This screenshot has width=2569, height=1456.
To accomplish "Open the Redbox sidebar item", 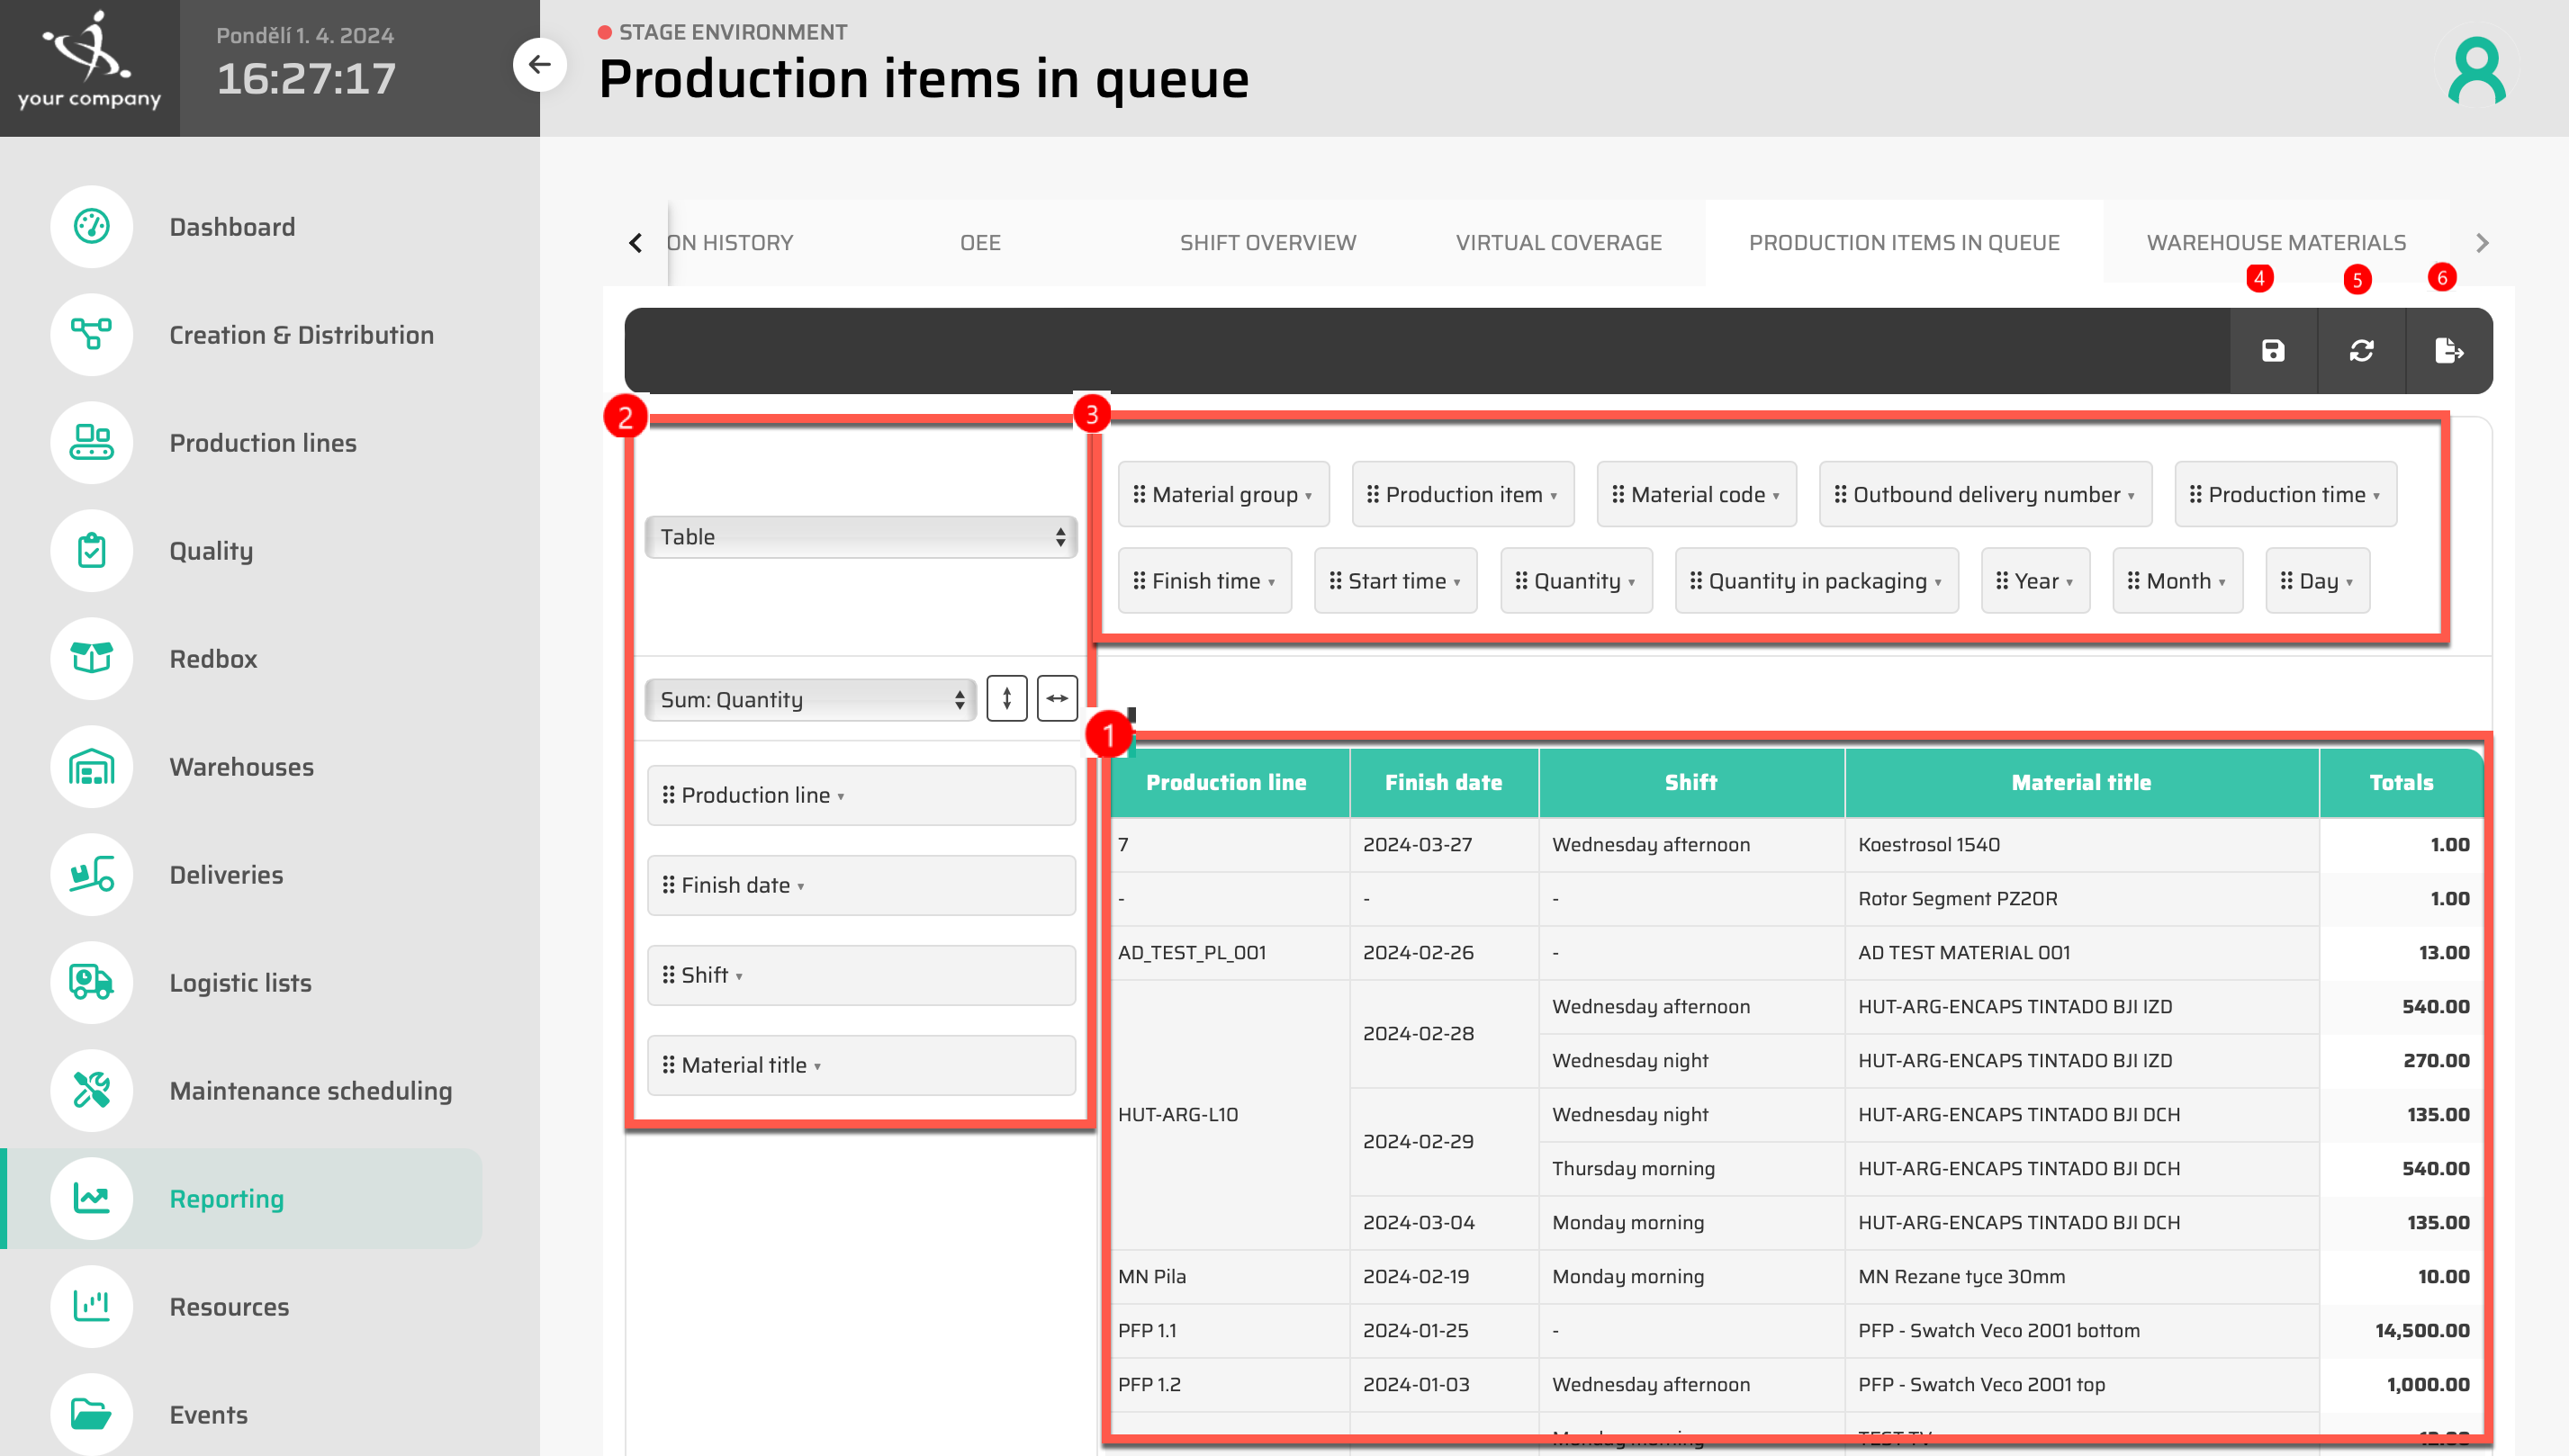I will click(213, 659).
